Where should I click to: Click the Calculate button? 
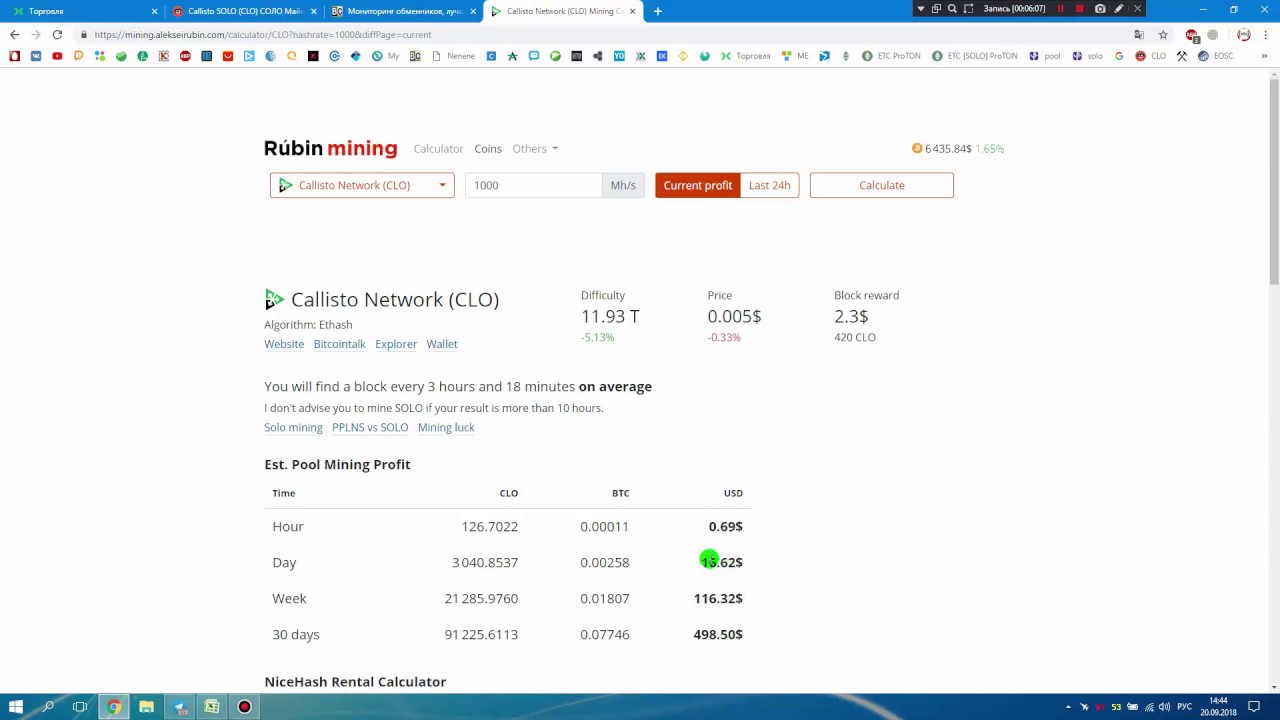click(x=881, y=185)
